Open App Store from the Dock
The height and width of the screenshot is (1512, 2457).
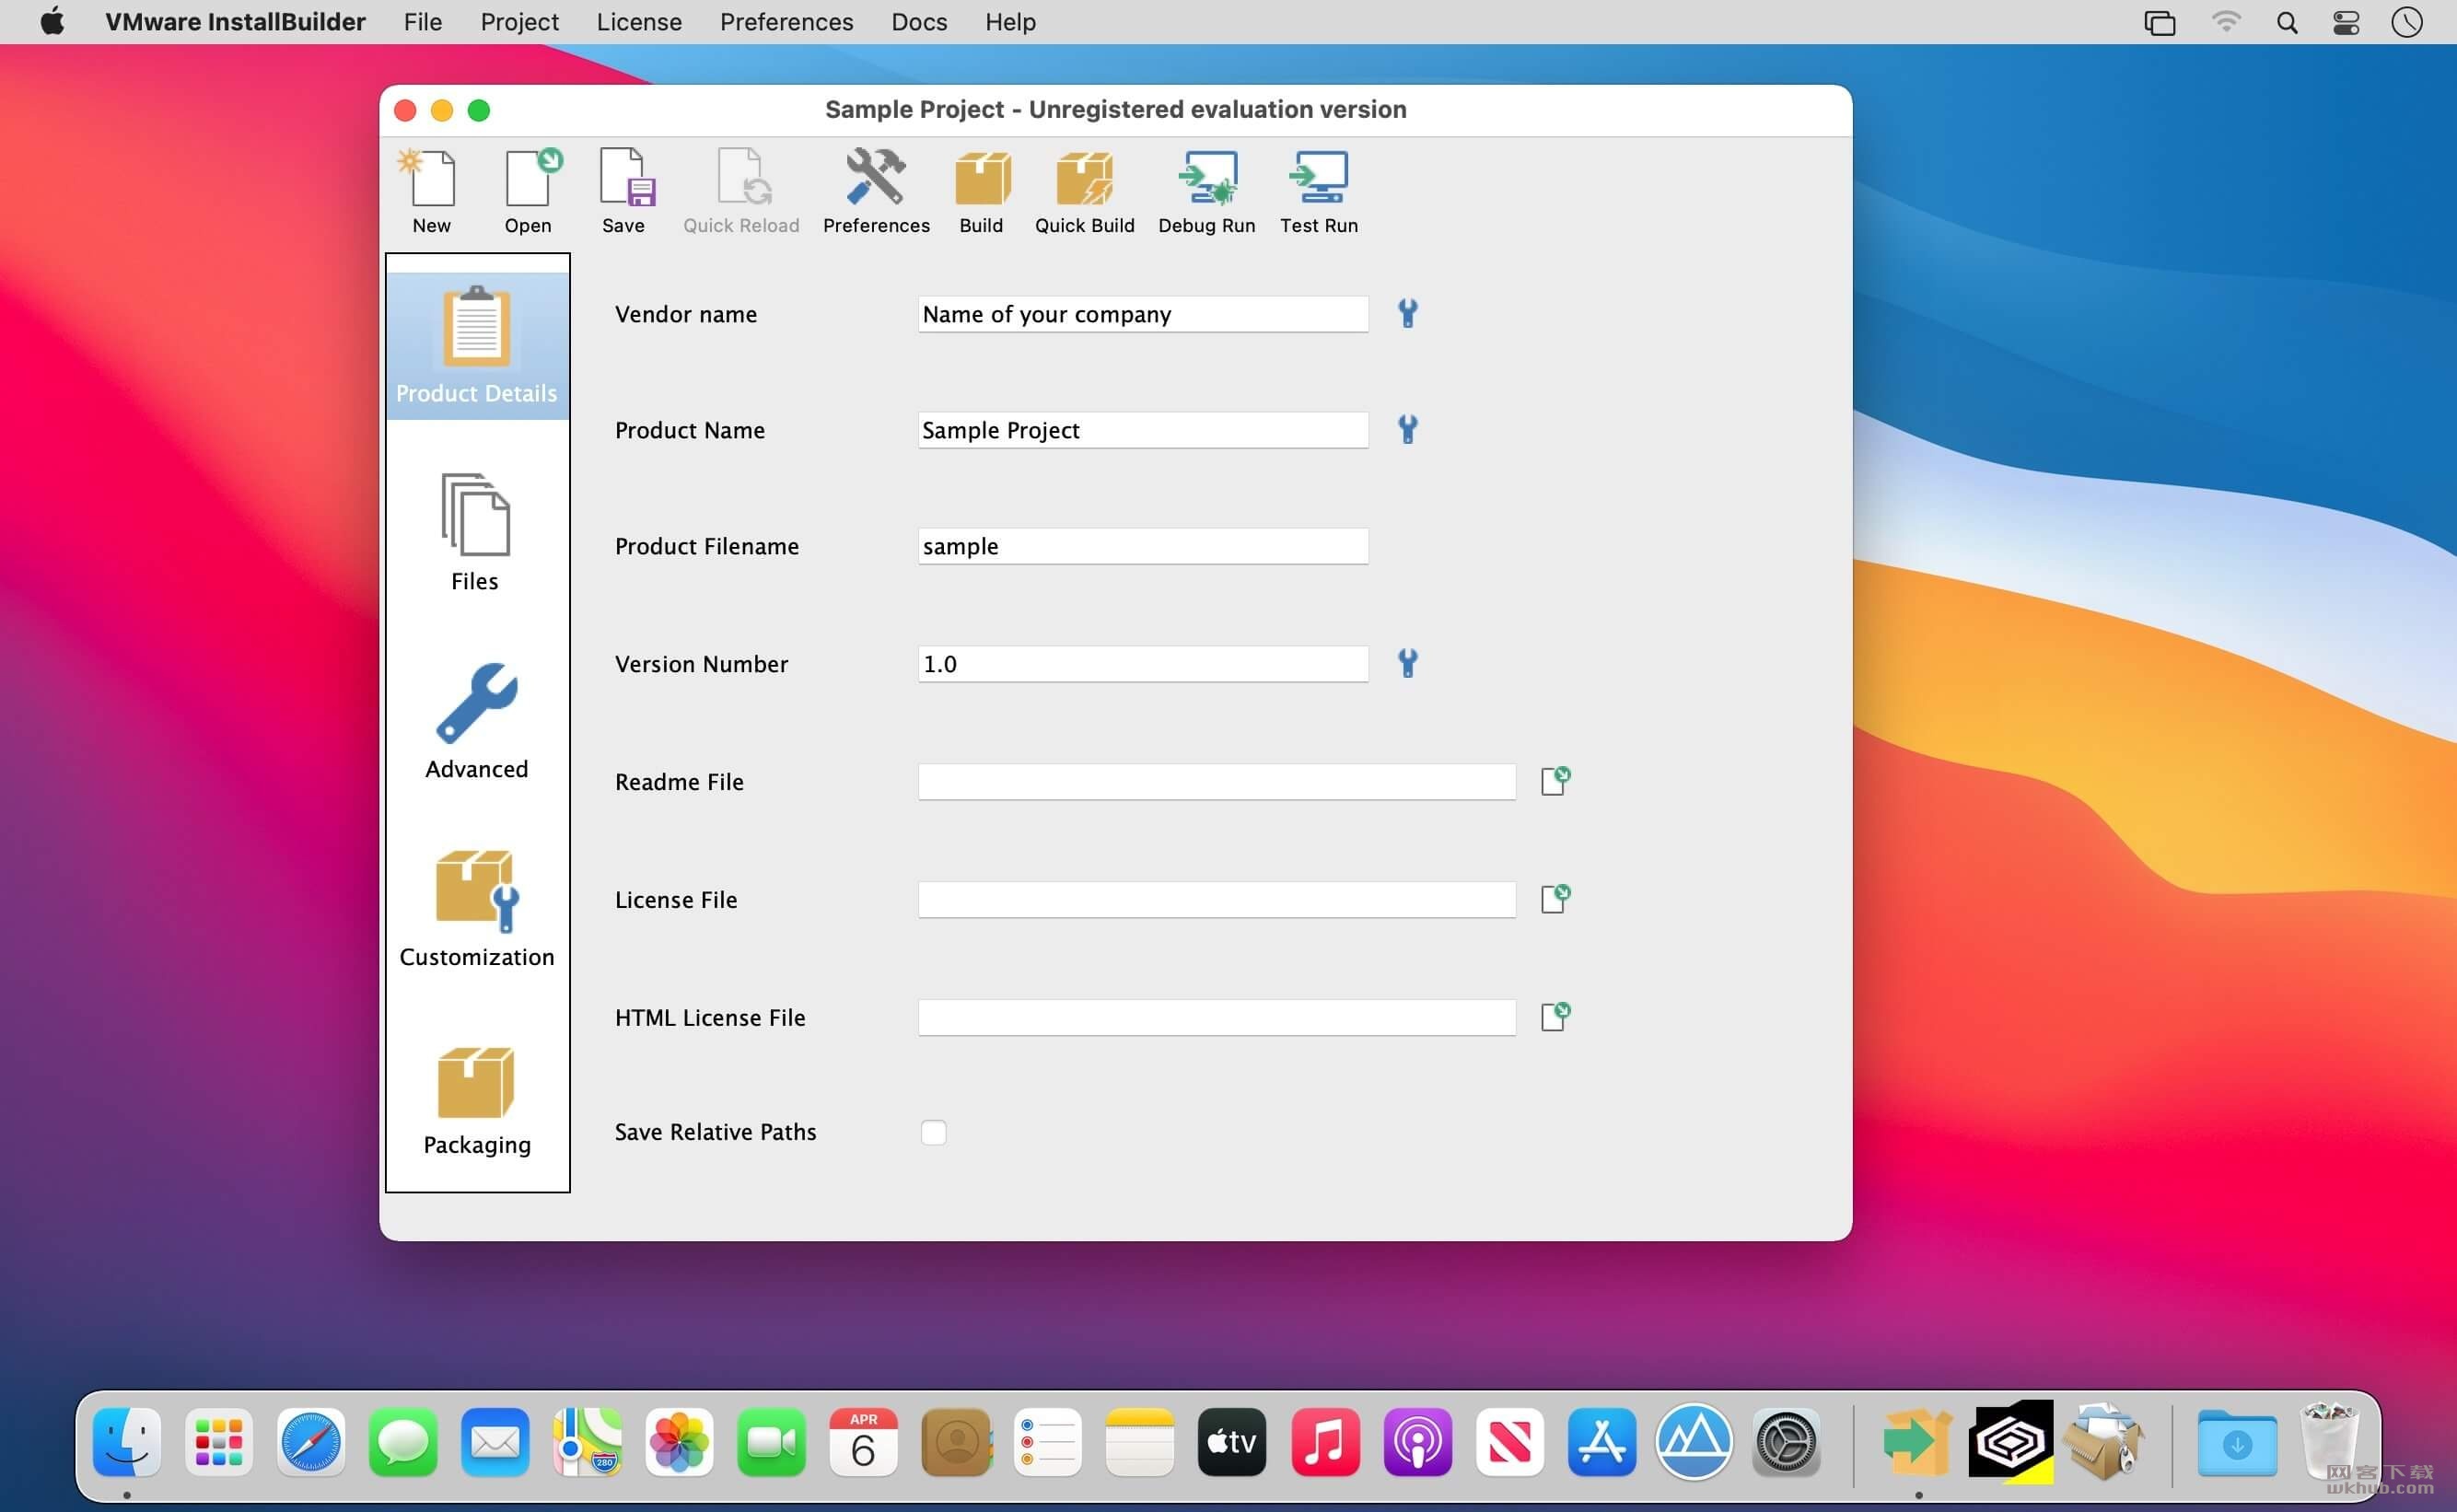click(1601, 1442)
